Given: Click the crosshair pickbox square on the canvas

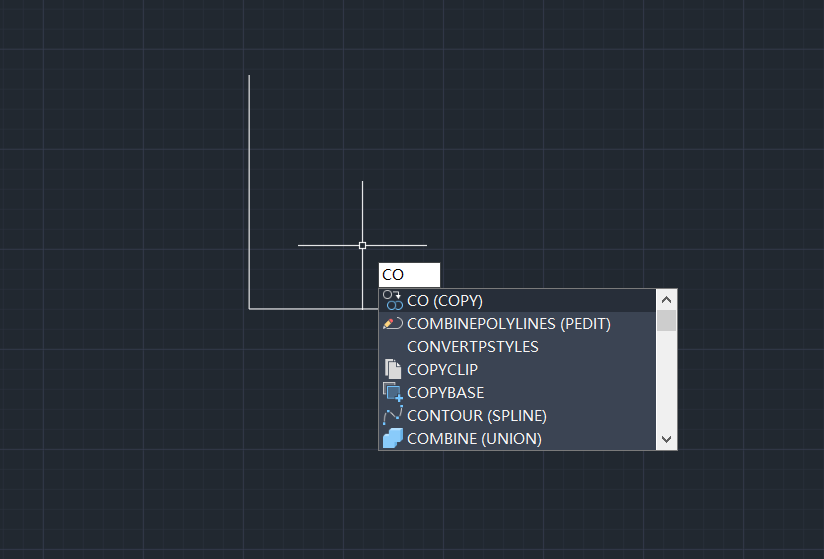Looking at the screenshot, I should (x=362, y=245).
